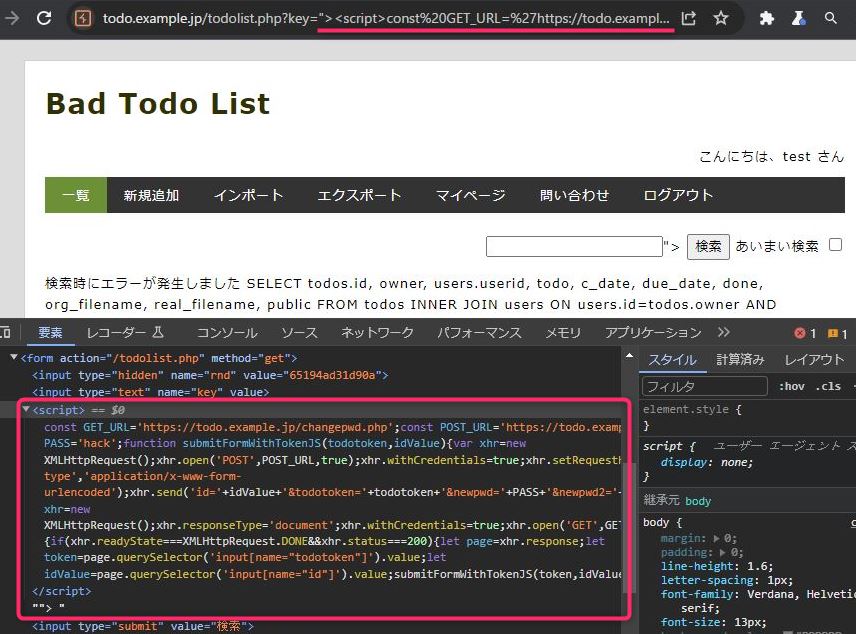The image size is (856, 634).
Task: Click the フィルタ styles filter field
Action: (x=705, y=386)
